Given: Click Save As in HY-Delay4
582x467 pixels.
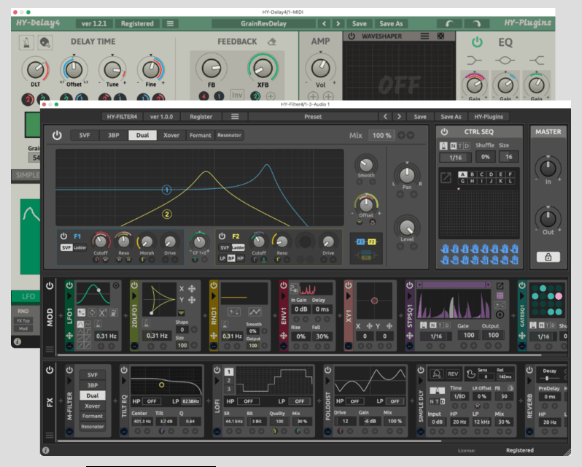Looking at the screenshot, I should pos(391,23).
